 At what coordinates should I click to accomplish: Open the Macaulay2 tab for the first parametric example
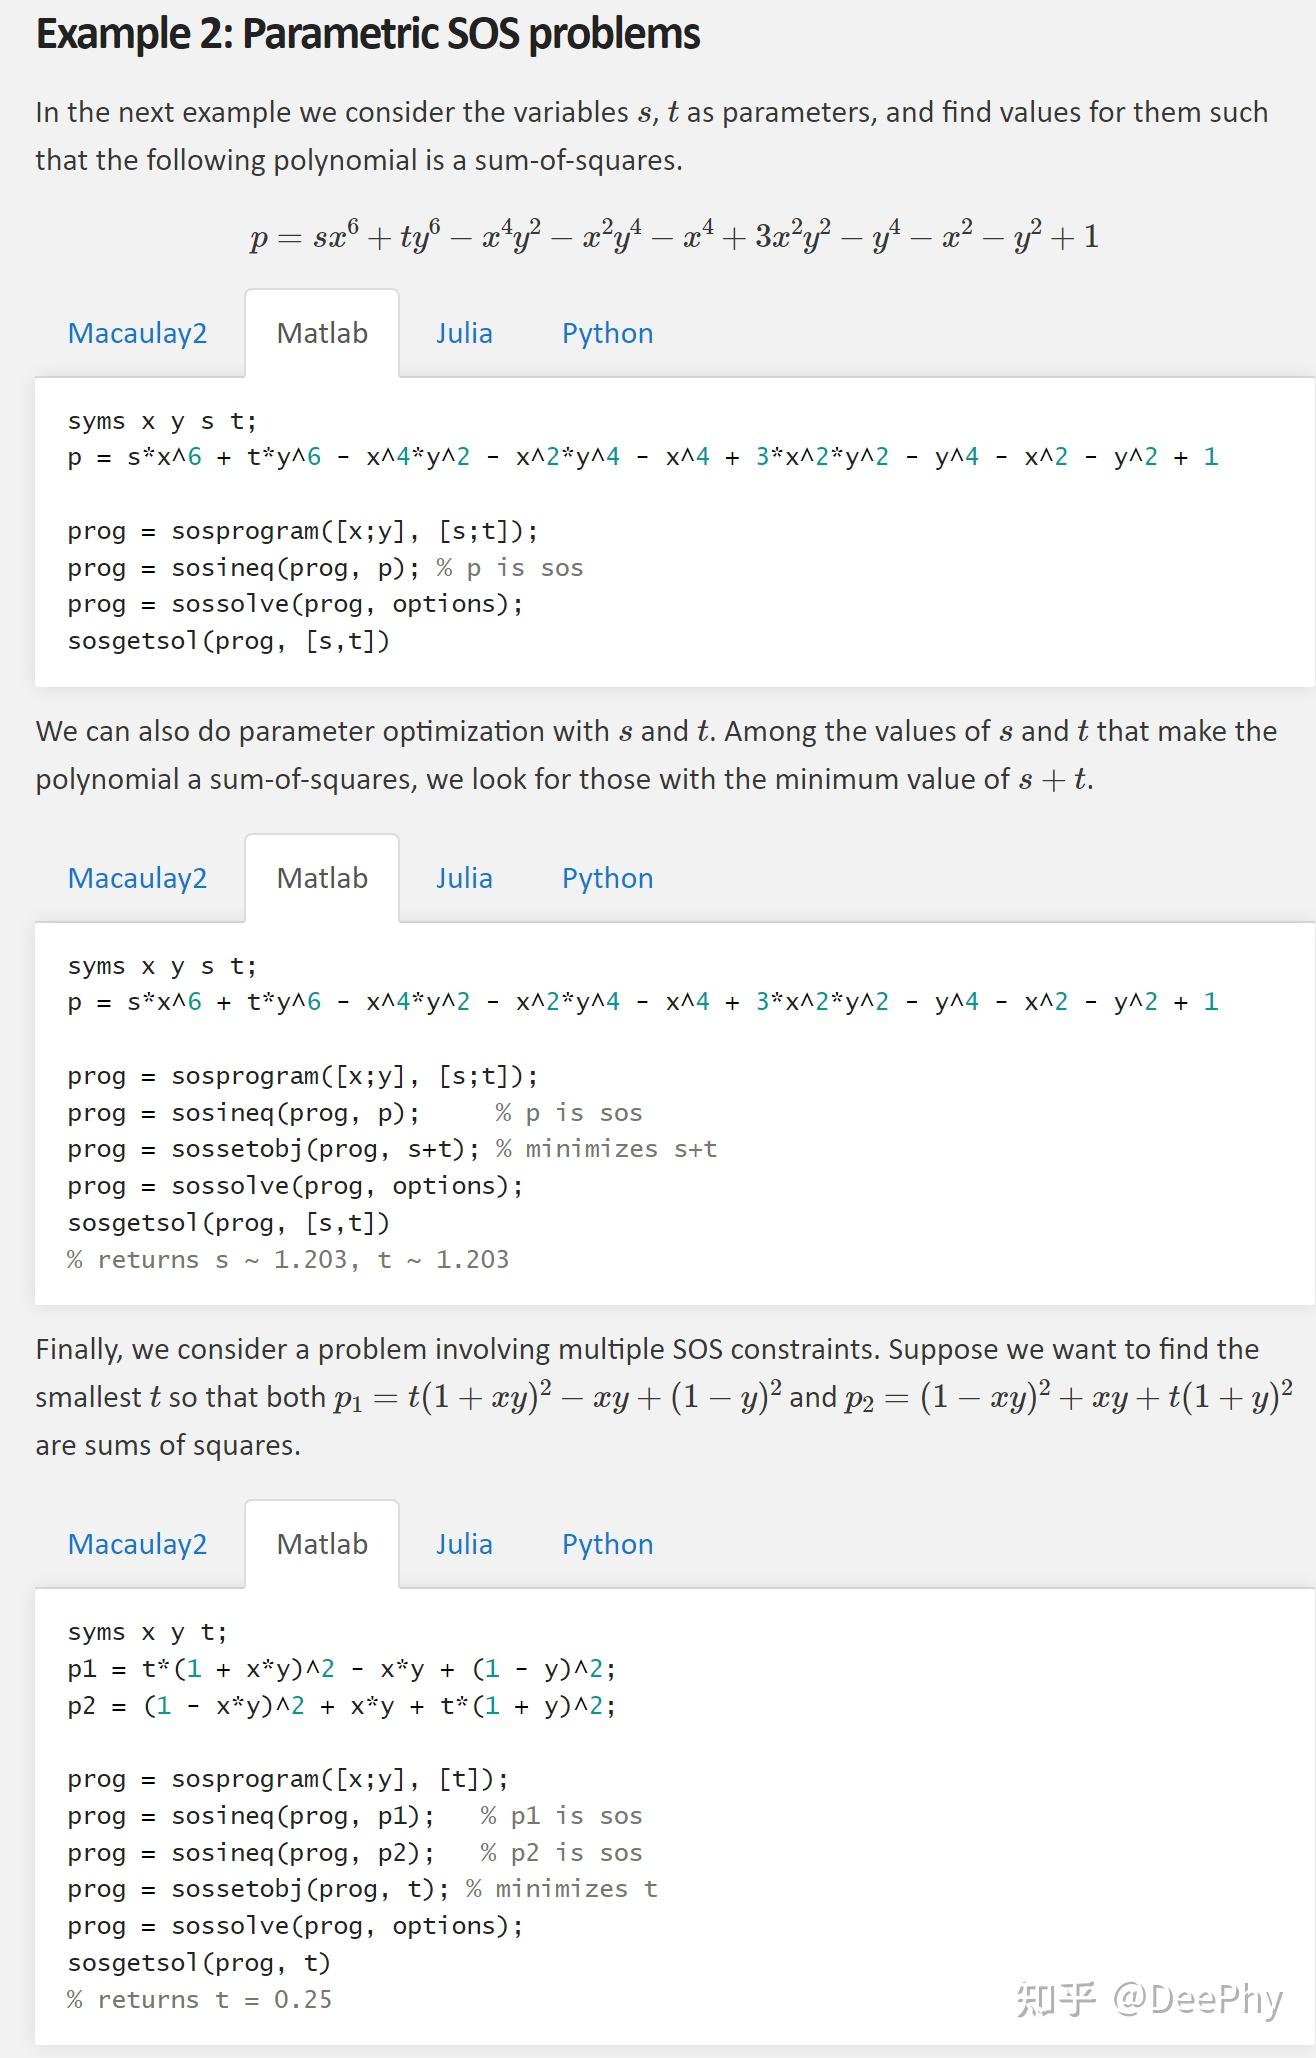[x=137, y=333]
